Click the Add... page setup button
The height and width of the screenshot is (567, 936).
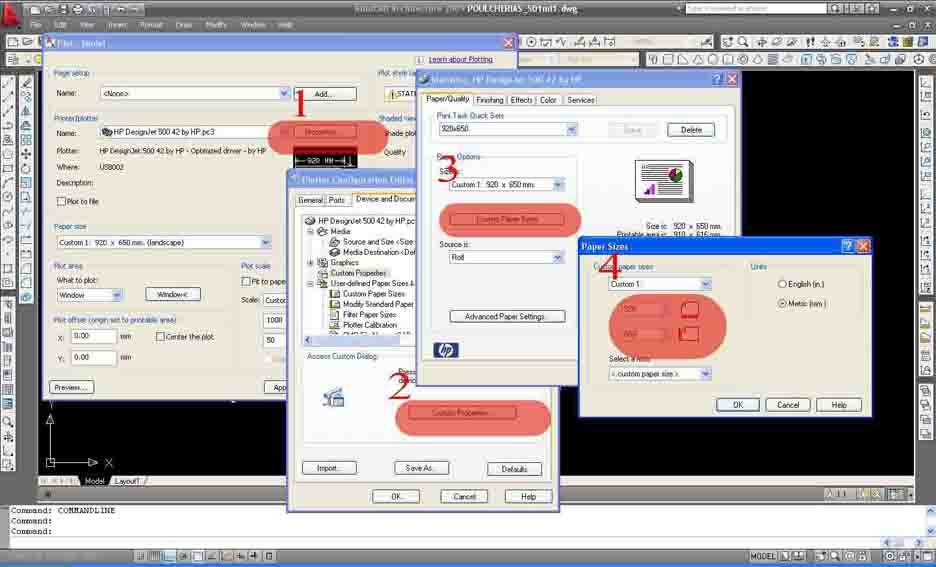coord(325,94)
